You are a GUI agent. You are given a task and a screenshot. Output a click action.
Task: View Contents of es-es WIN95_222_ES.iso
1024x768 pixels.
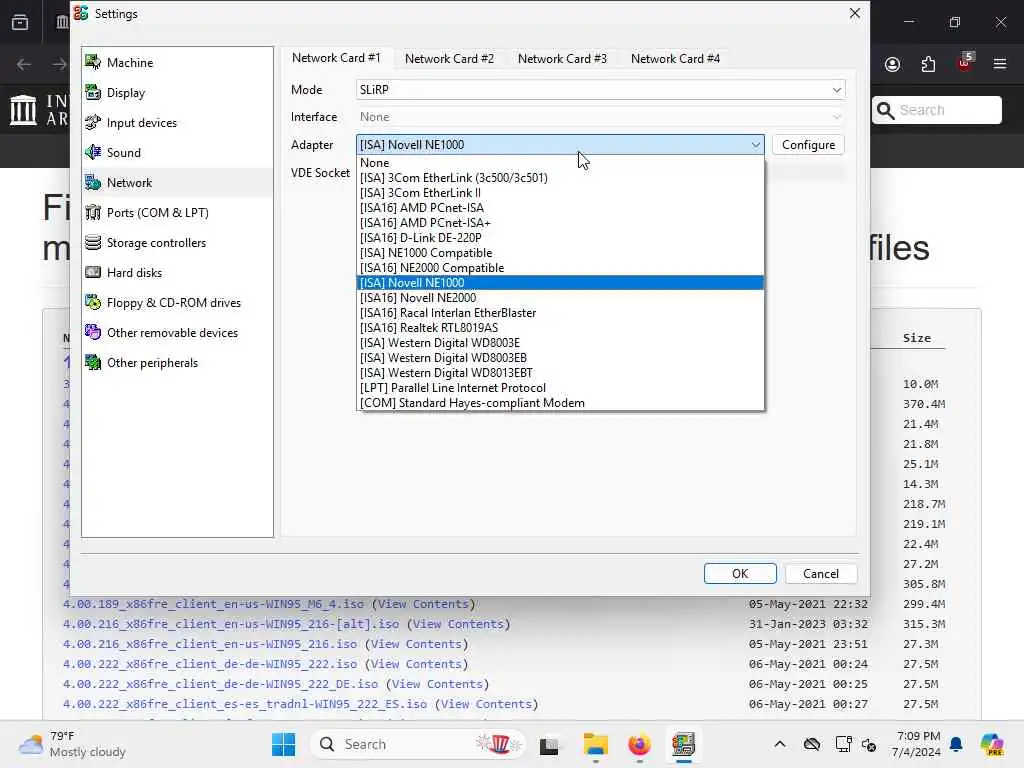(x=487, y=704)
